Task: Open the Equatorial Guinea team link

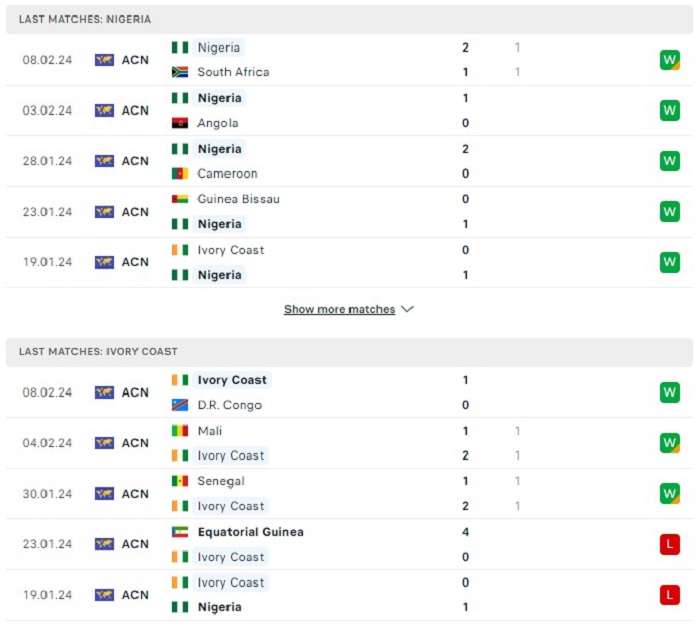Action: click(250, 532)
